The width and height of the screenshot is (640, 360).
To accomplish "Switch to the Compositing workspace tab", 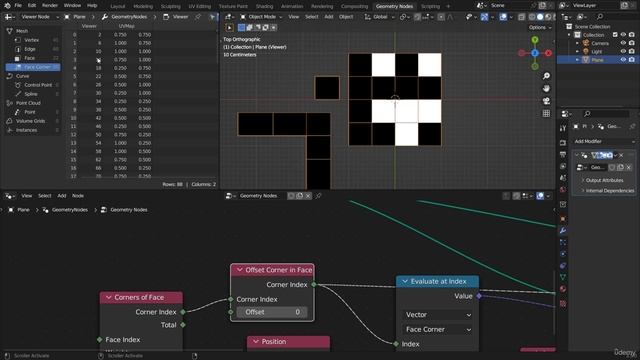I will click(x=354, y=6).
